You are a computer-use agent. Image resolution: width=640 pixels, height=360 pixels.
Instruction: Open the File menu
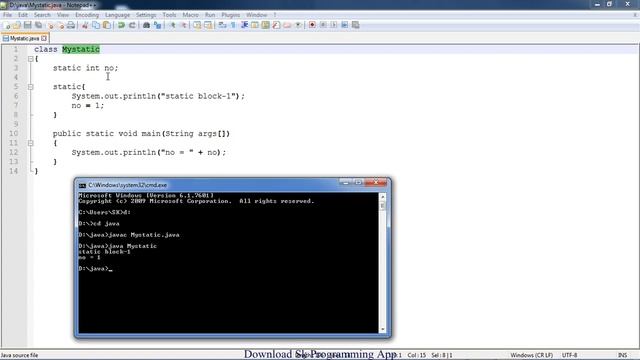pos(7,15)
